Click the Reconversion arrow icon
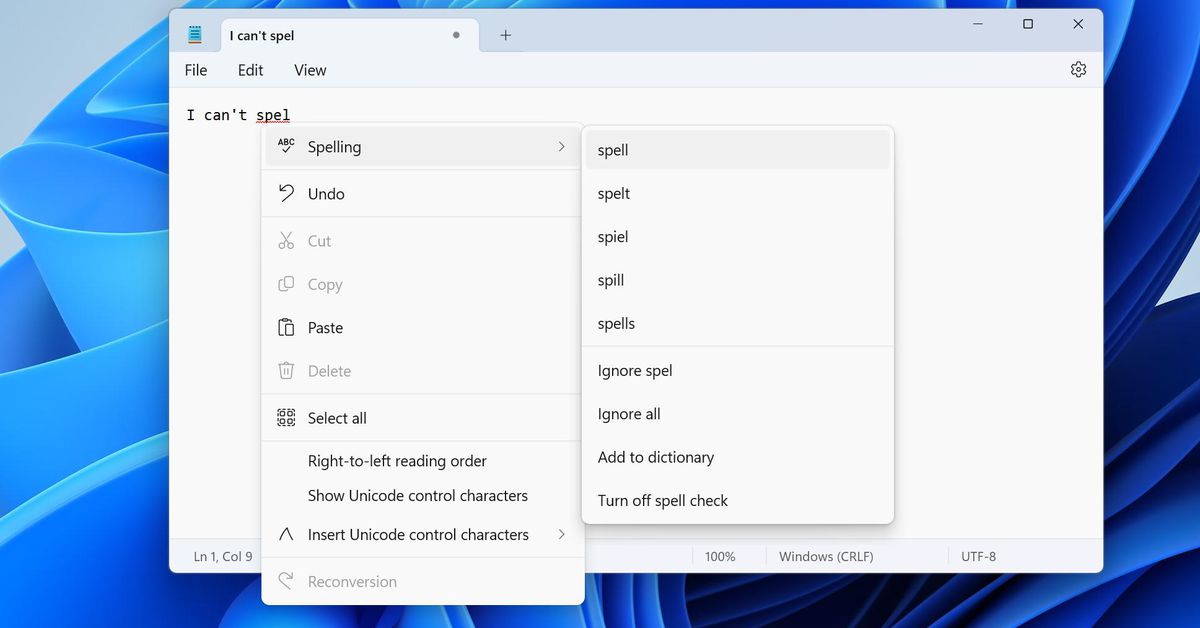The height and width of the screenshot is (628, 1200). 286,581
